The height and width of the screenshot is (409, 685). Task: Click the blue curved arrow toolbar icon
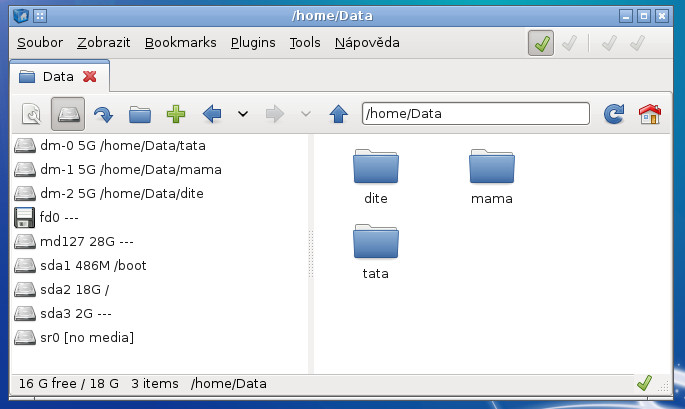[104, 114]
